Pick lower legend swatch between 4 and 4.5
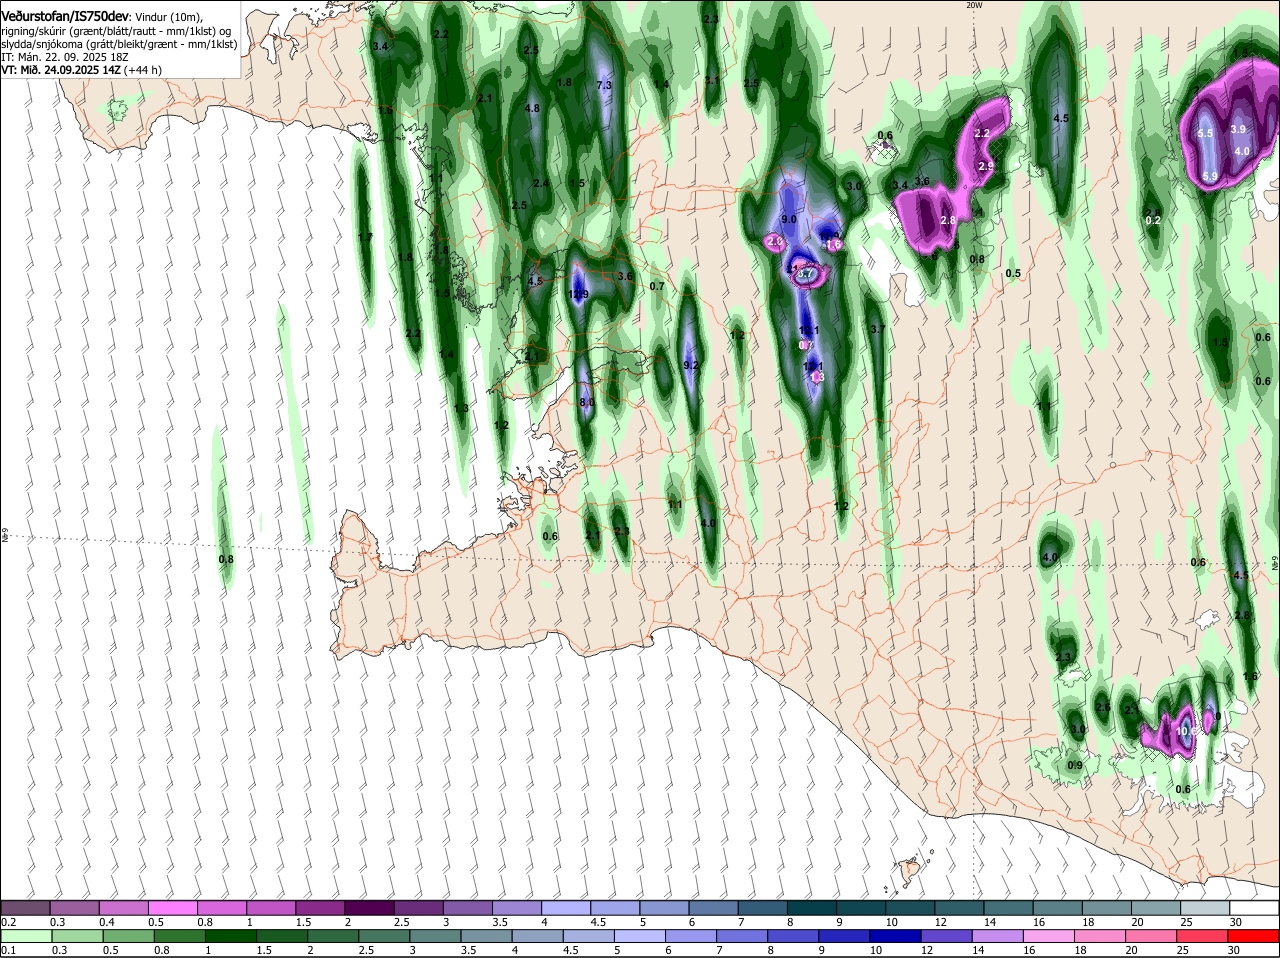The image size is (1280, 958). (x=538, y=935)
